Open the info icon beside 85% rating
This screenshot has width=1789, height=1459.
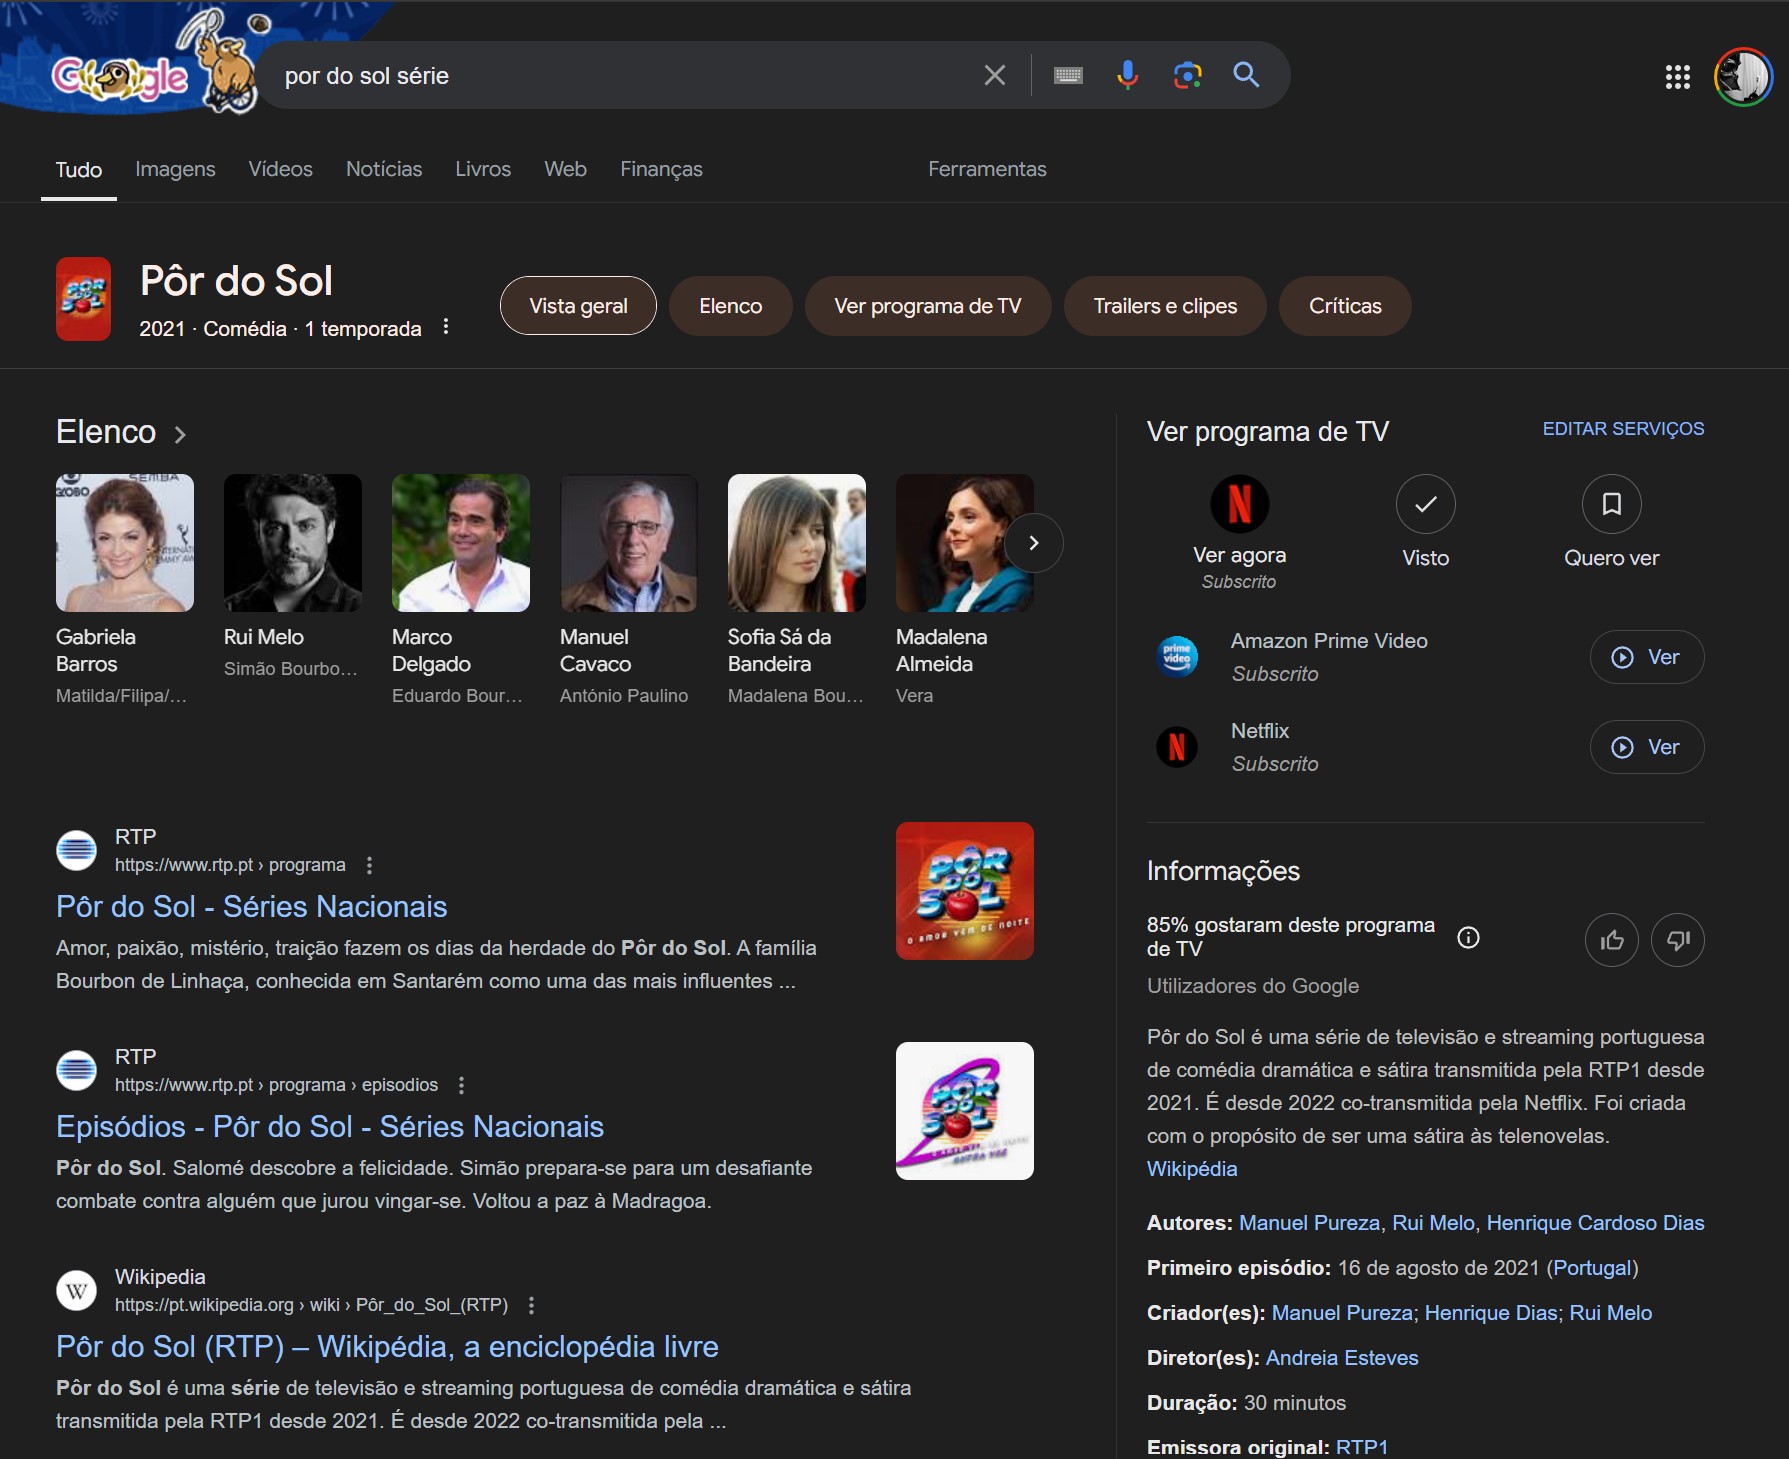pyautogui.click(x=1468, y=937)
